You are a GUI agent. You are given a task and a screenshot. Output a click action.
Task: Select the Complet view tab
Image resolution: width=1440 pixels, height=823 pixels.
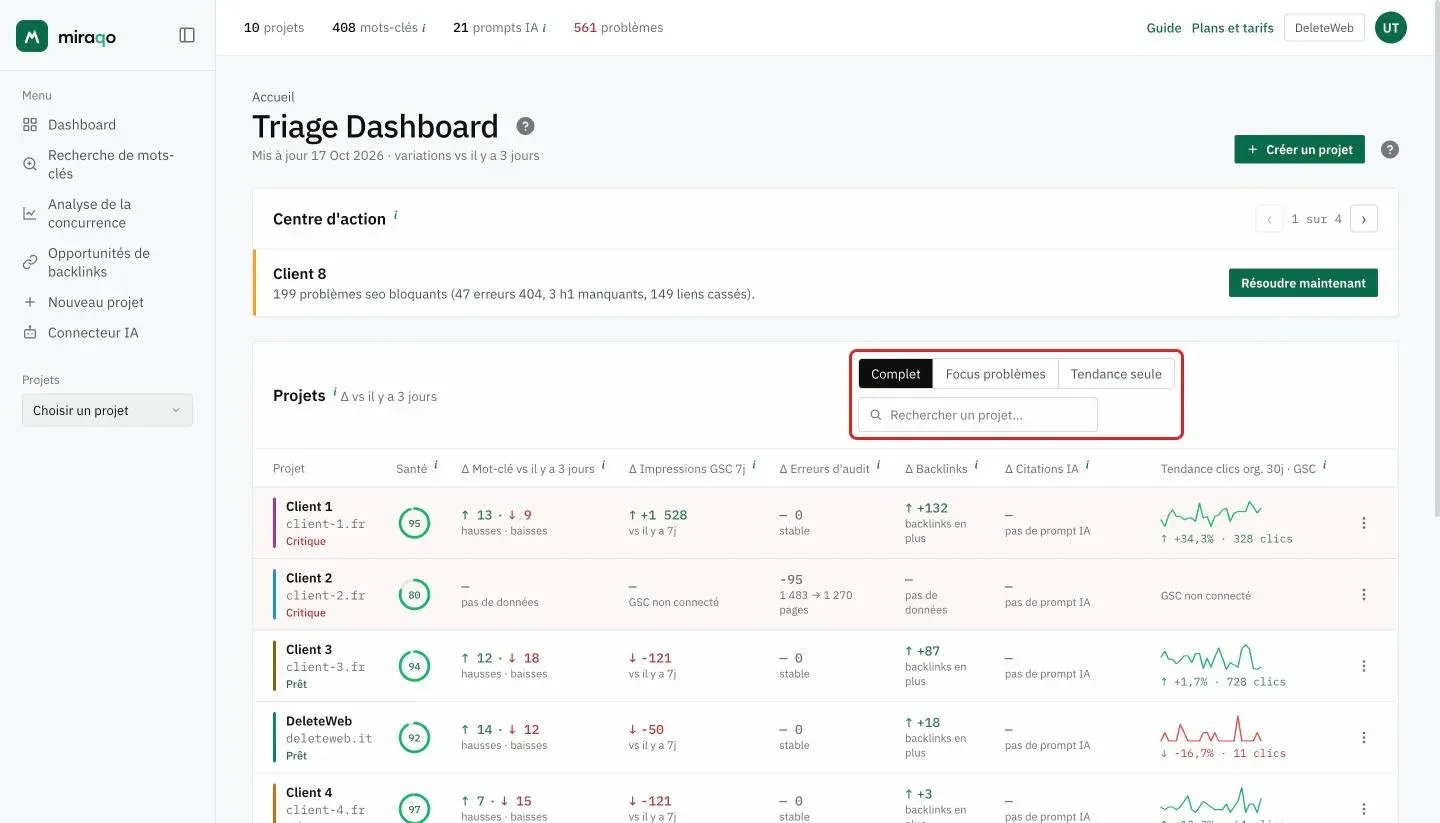895,374
